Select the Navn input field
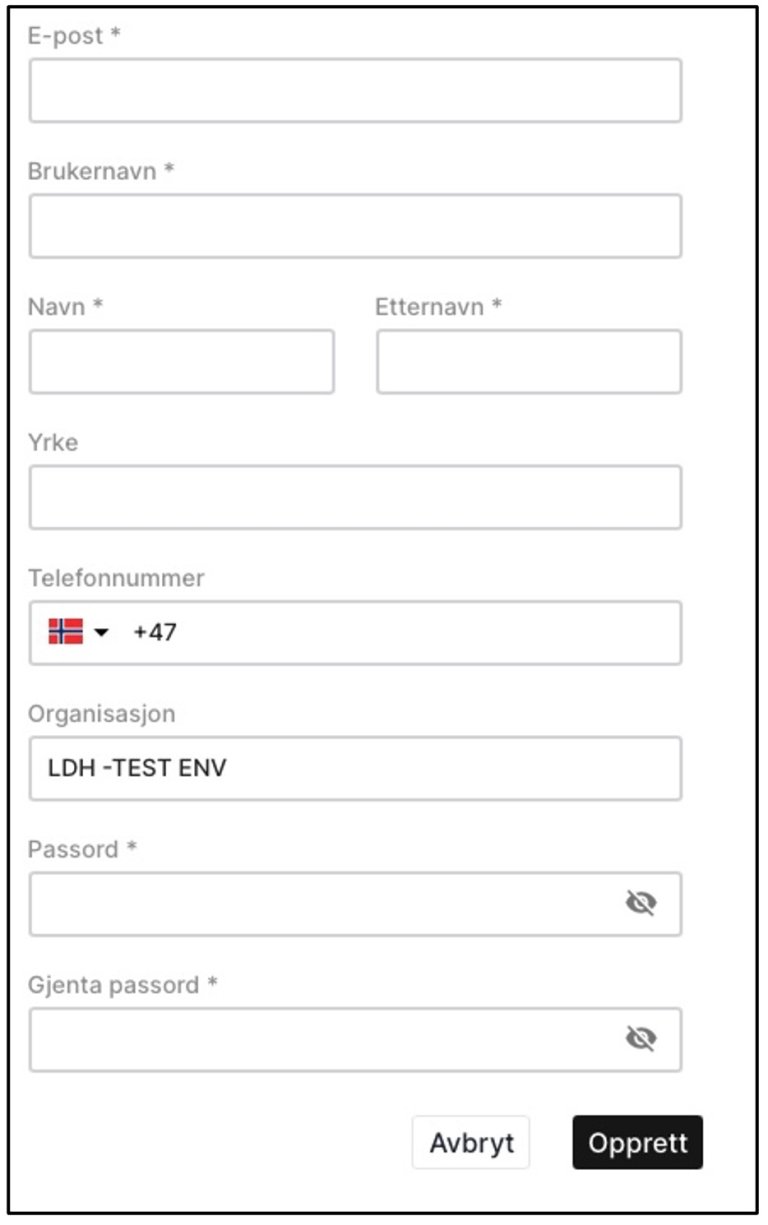This screenshot has width=768, height=1225. pos(181,362)
